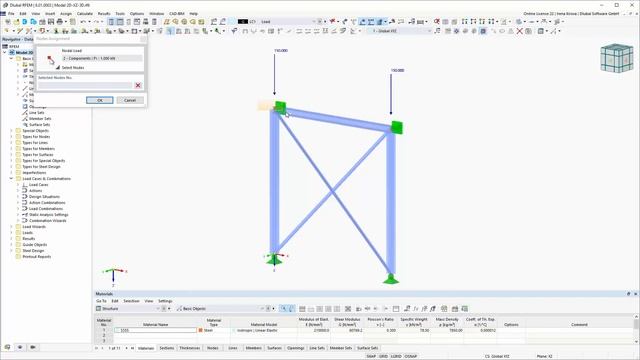The image size is (640, 360).
Task: Toggle the OSNAP status bar button
Action: coord(411,356)
